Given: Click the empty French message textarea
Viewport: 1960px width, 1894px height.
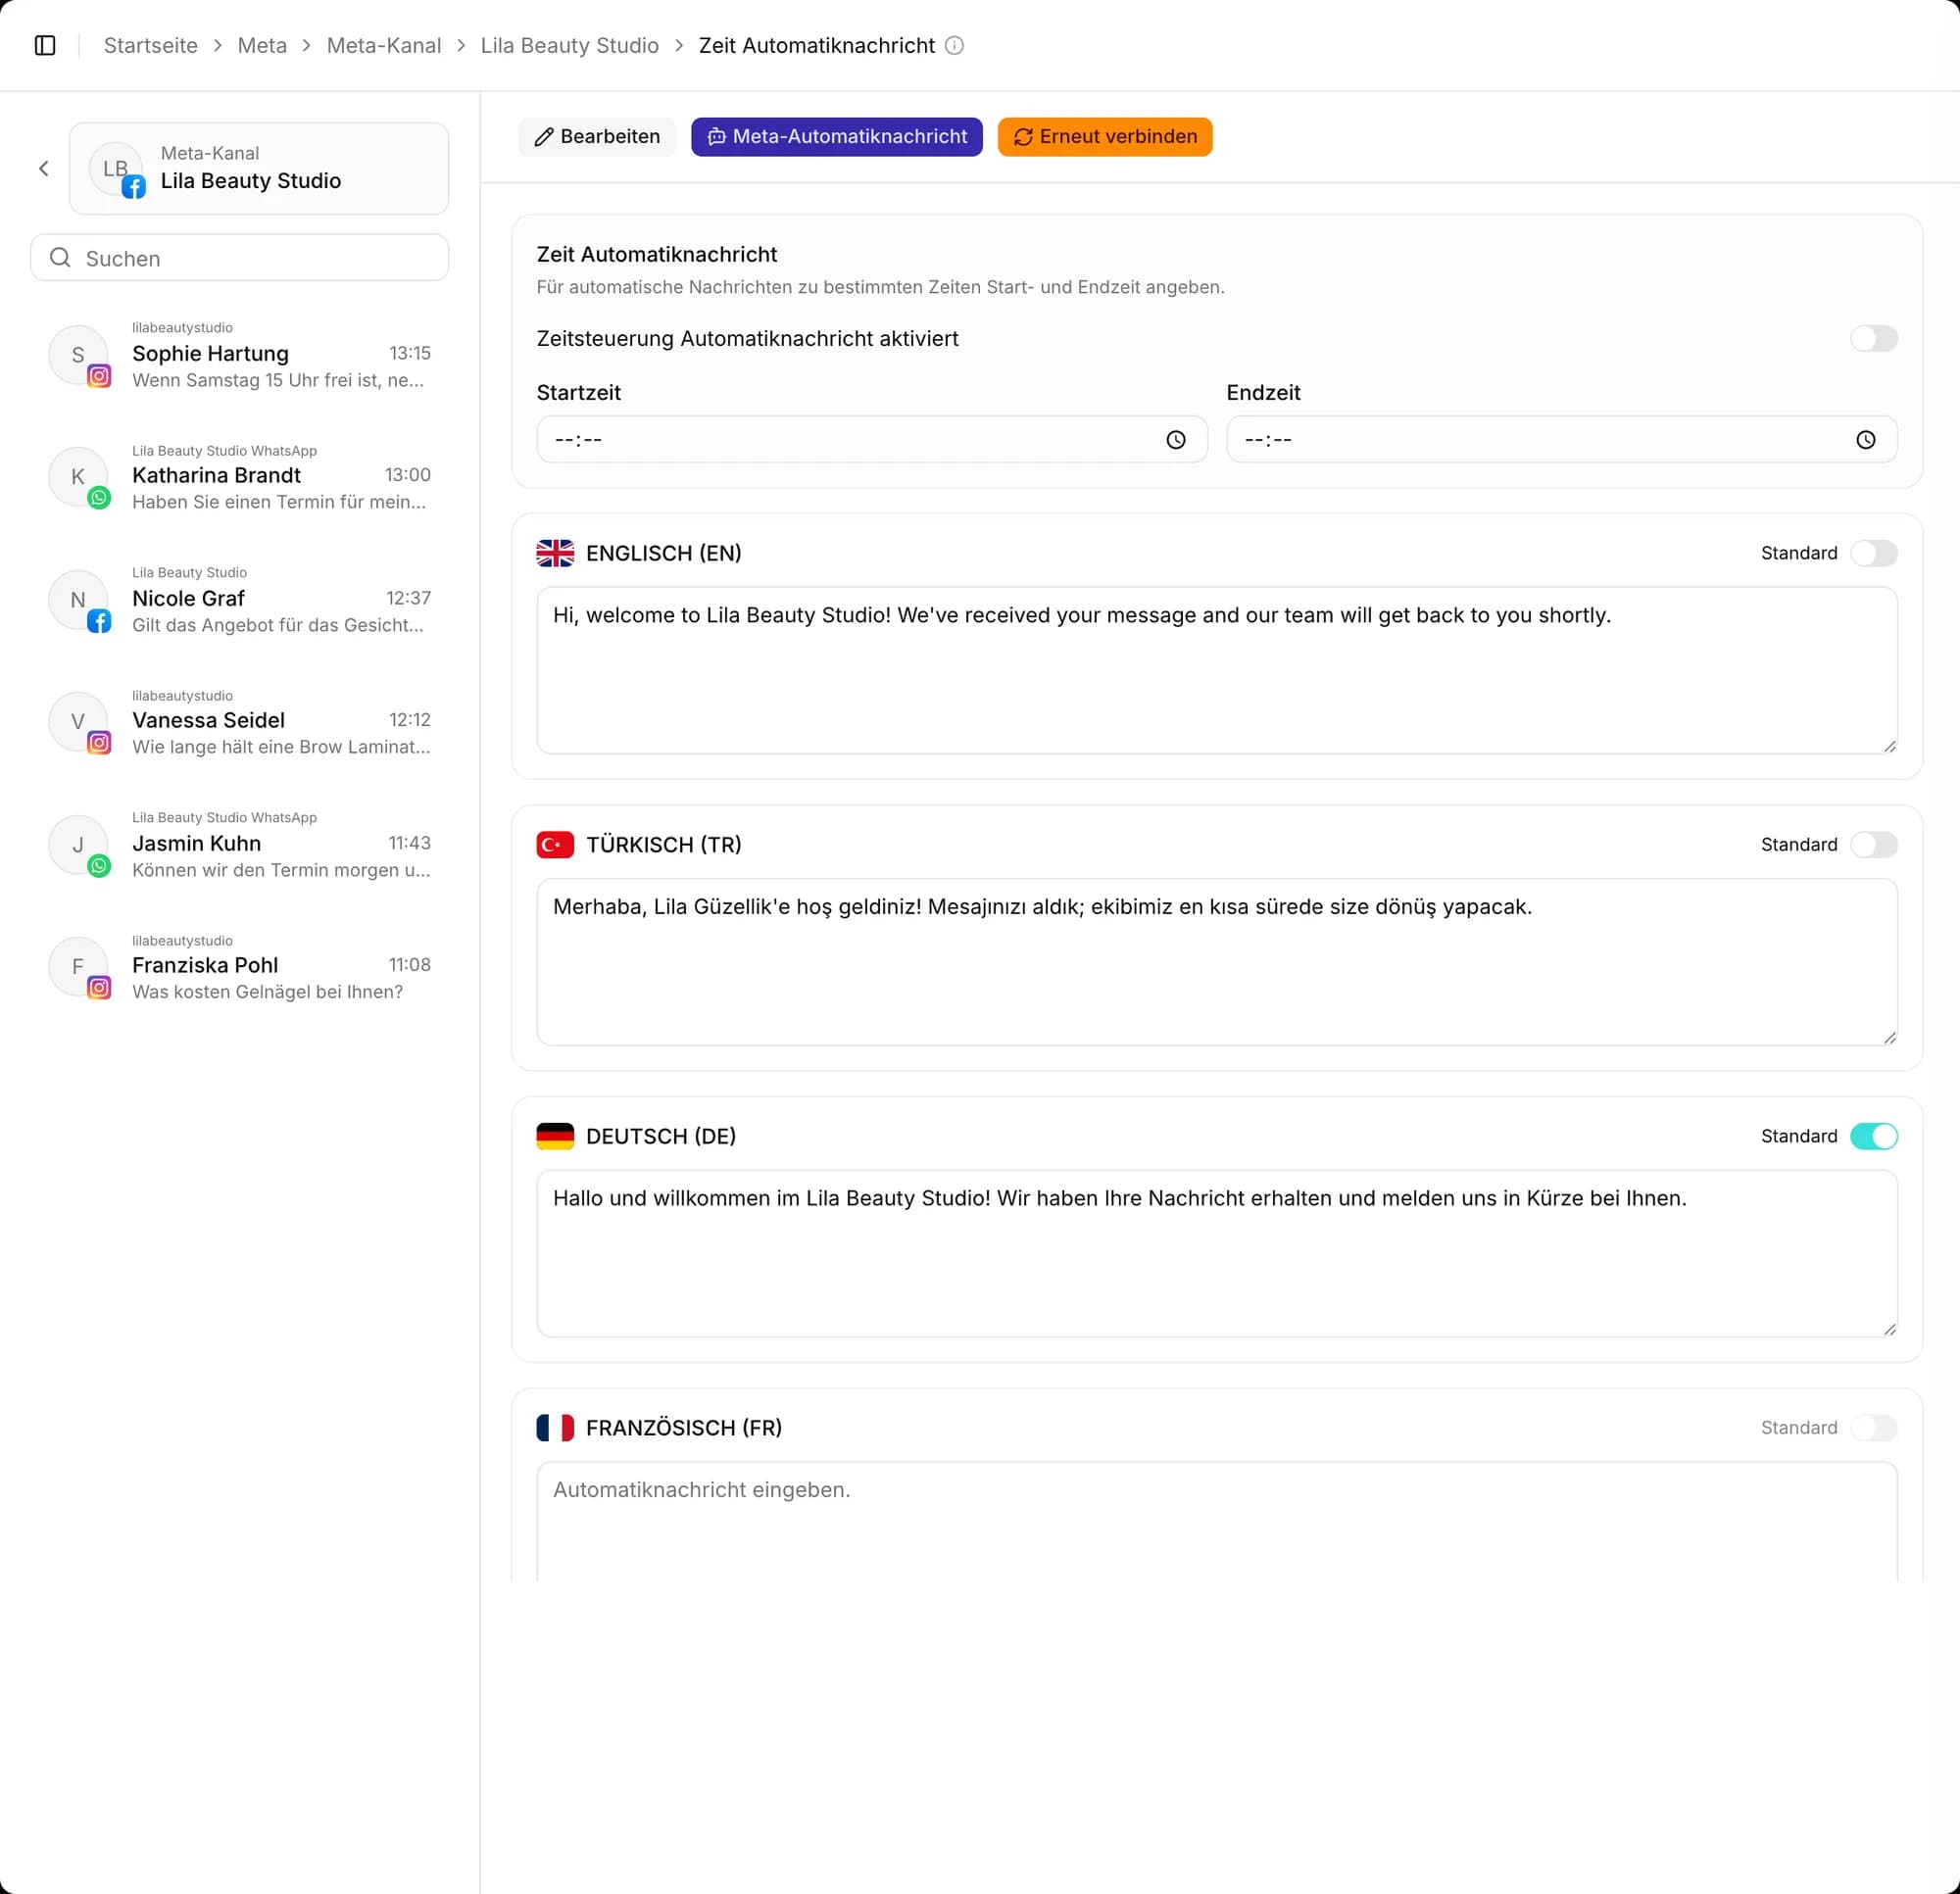Looking at the screenshot, I should tap(1217, 1522).
